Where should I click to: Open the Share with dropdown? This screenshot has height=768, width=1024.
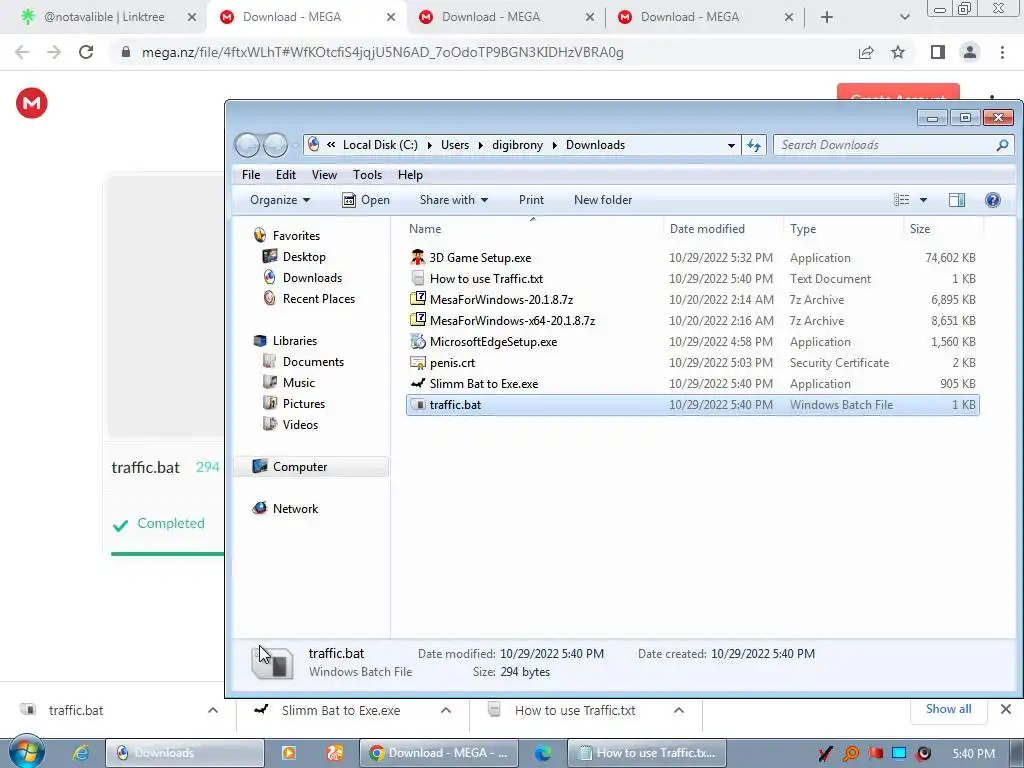tap(454, 200)
